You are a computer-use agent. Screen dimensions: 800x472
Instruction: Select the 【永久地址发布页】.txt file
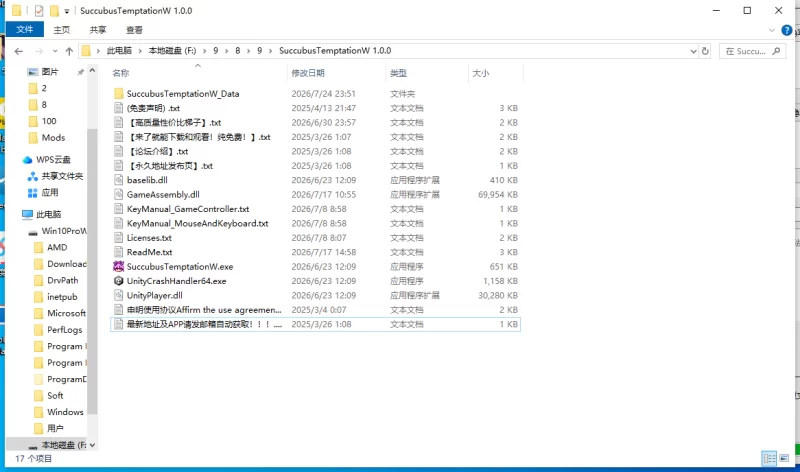pyautogui.click(x=169, y=166)
